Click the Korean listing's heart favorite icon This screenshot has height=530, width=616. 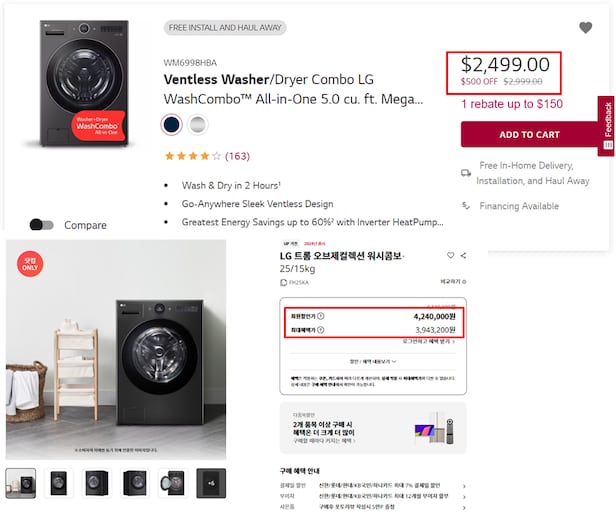pos(450,256)
